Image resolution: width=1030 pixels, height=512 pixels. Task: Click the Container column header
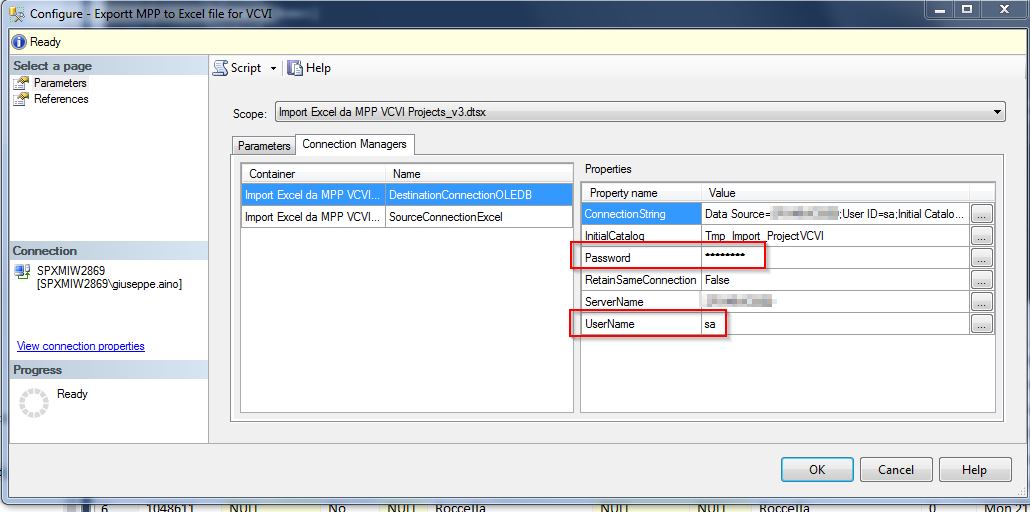313,174
